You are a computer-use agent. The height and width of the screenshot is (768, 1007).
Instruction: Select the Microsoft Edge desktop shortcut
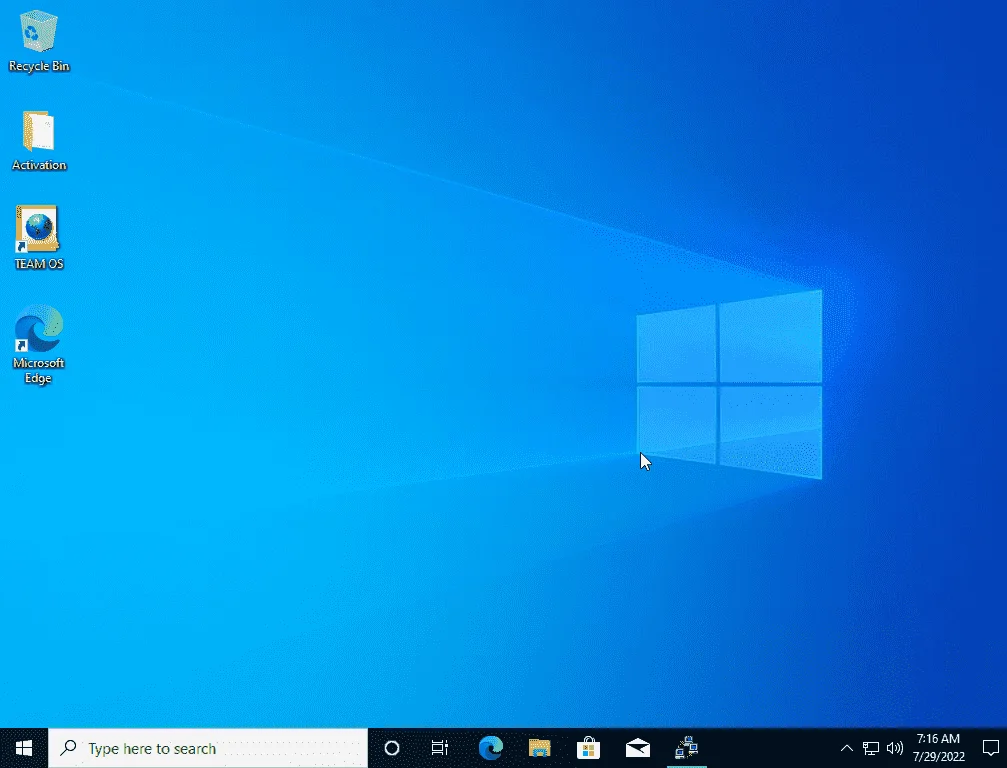point(39,345)
